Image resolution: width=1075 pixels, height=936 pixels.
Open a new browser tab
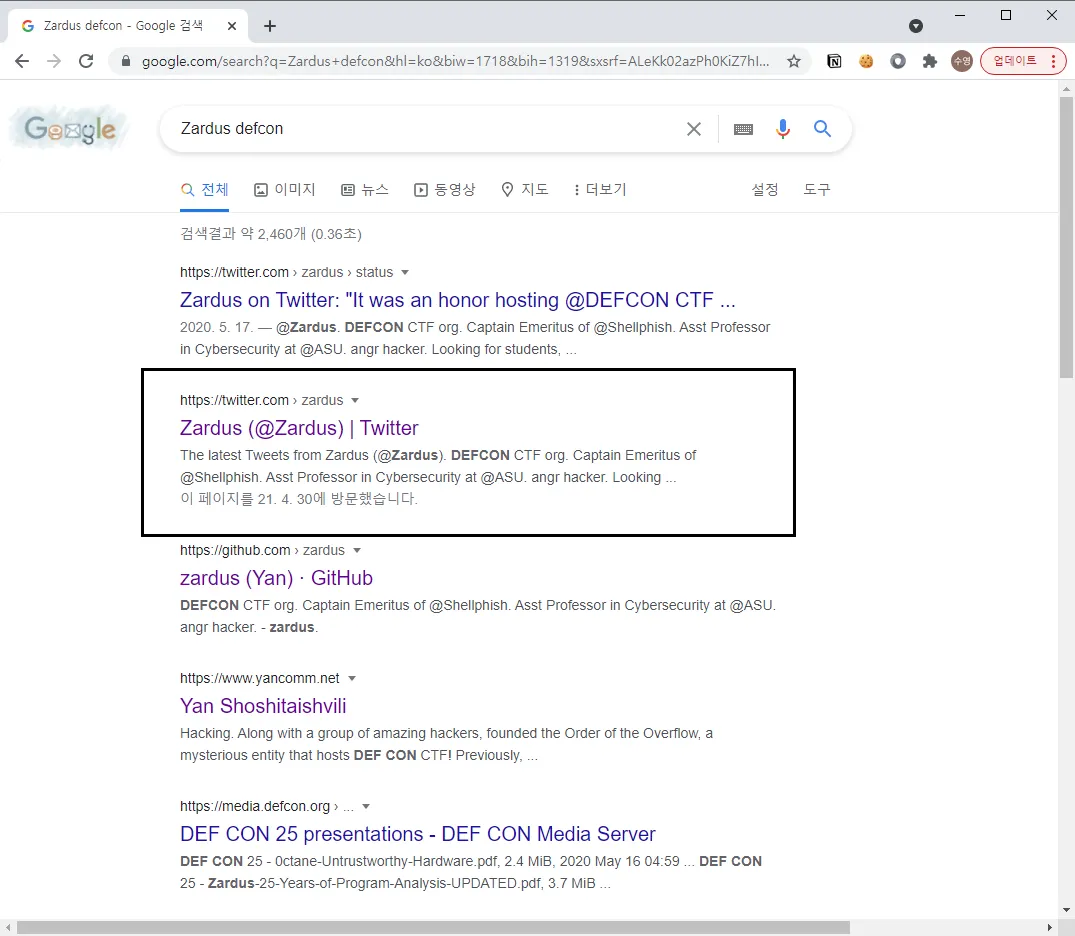[x=270, y=26]
